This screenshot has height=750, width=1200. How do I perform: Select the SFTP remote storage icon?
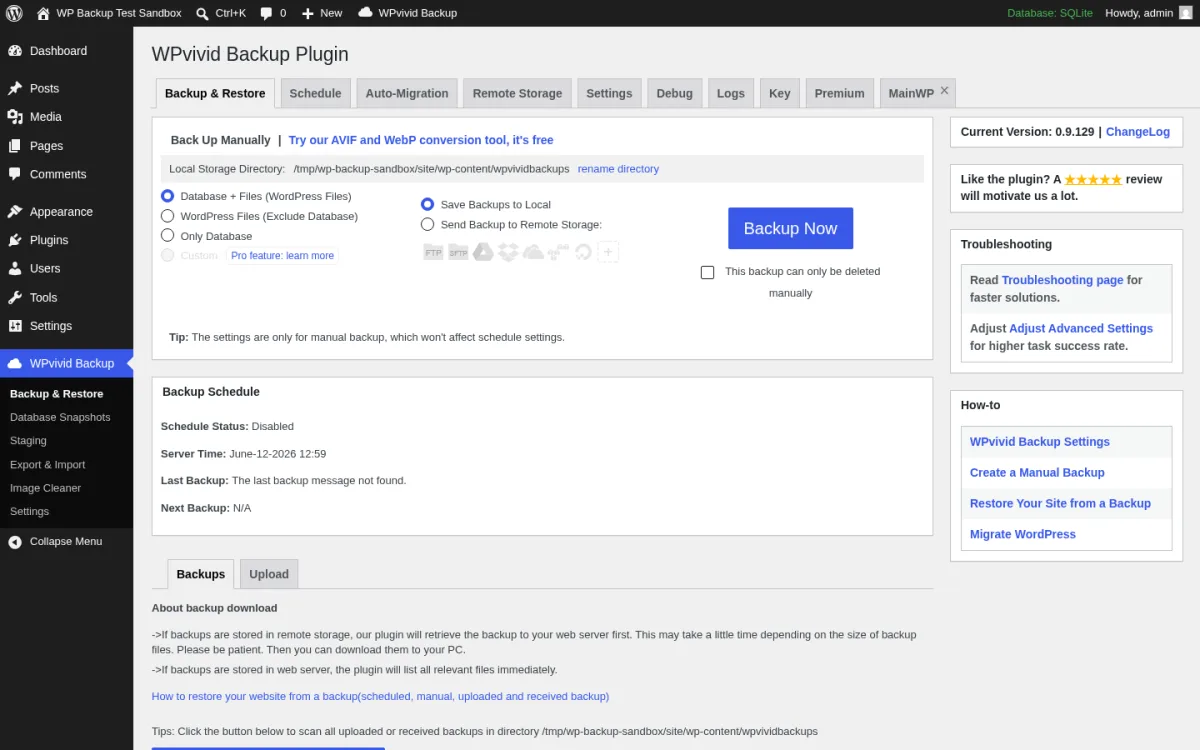(x=458, y=252)
